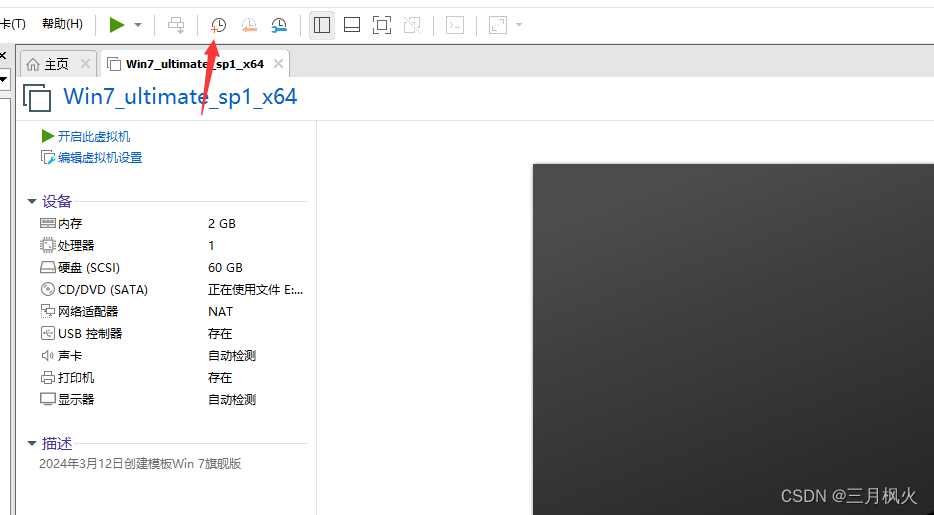This screenshot has width=934, height=515.
Task: Click the processor chip icon
Action: point(48,245)
